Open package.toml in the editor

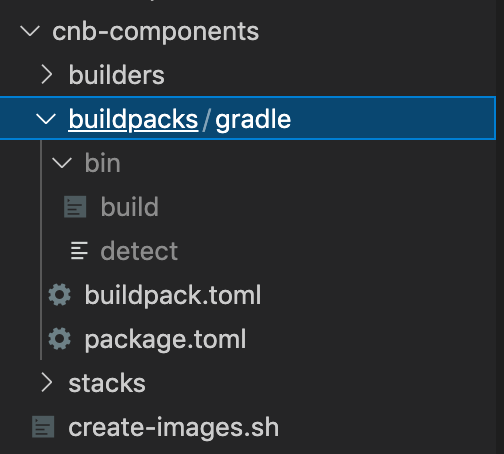point(165,340)
